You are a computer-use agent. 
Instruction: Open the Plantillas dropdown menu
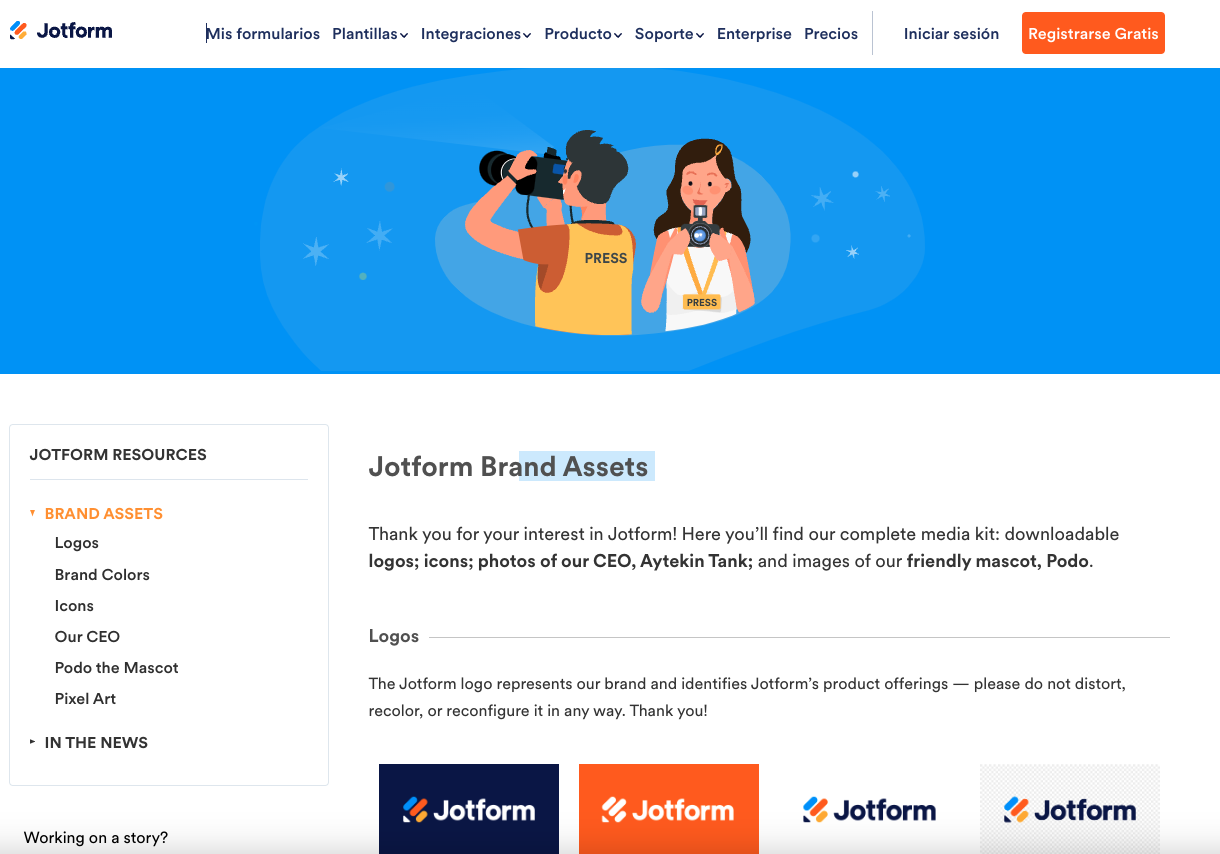coord(370,34)
